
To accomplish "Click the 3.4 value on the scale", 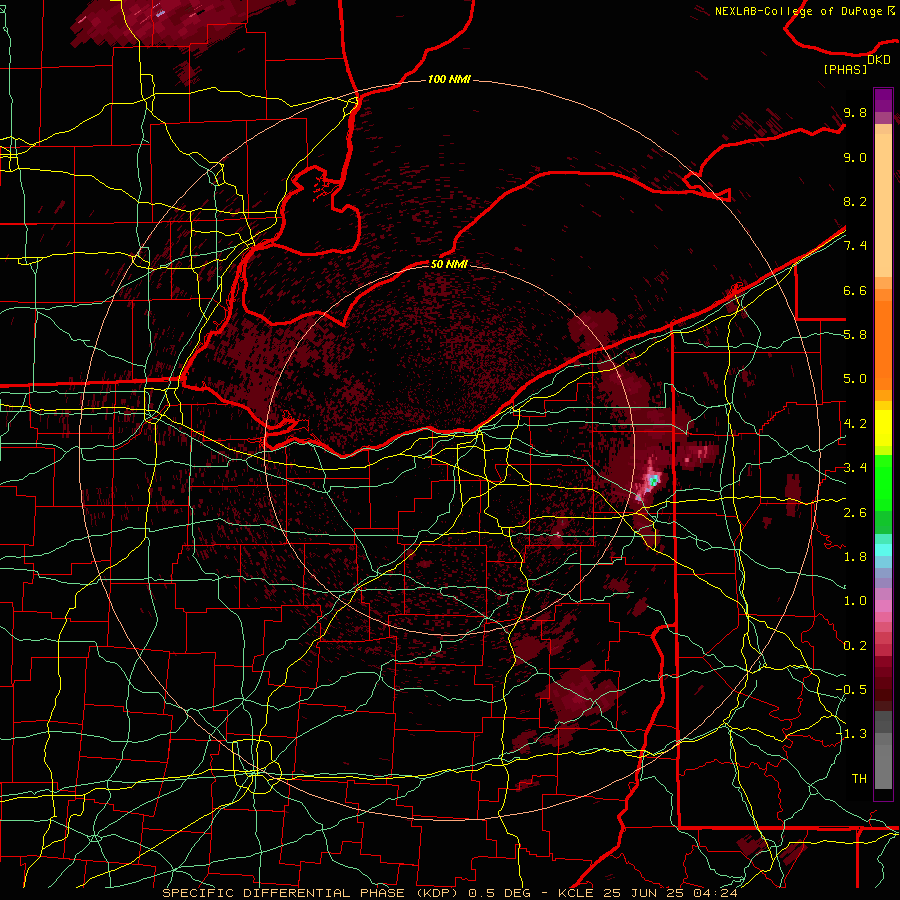I will pyautogui.click(x=855, y=468).
